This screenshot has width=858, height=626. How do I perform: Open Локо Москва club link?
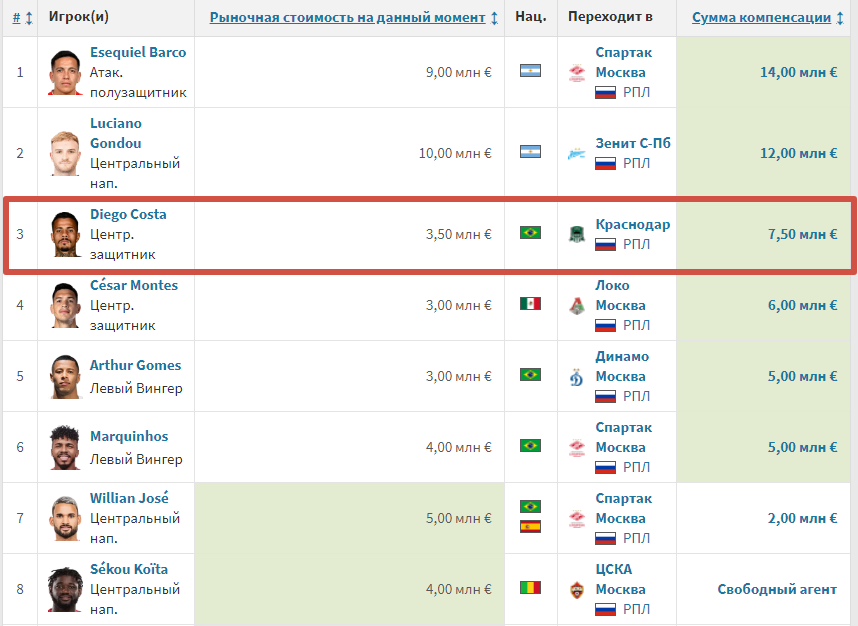click(620, 295)
